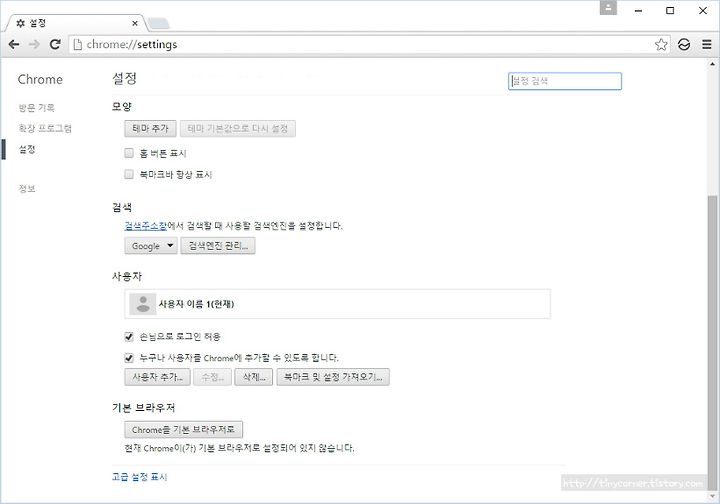Reload the page with refresh icon
The image size is (720, 504).
tap(55, 45)
